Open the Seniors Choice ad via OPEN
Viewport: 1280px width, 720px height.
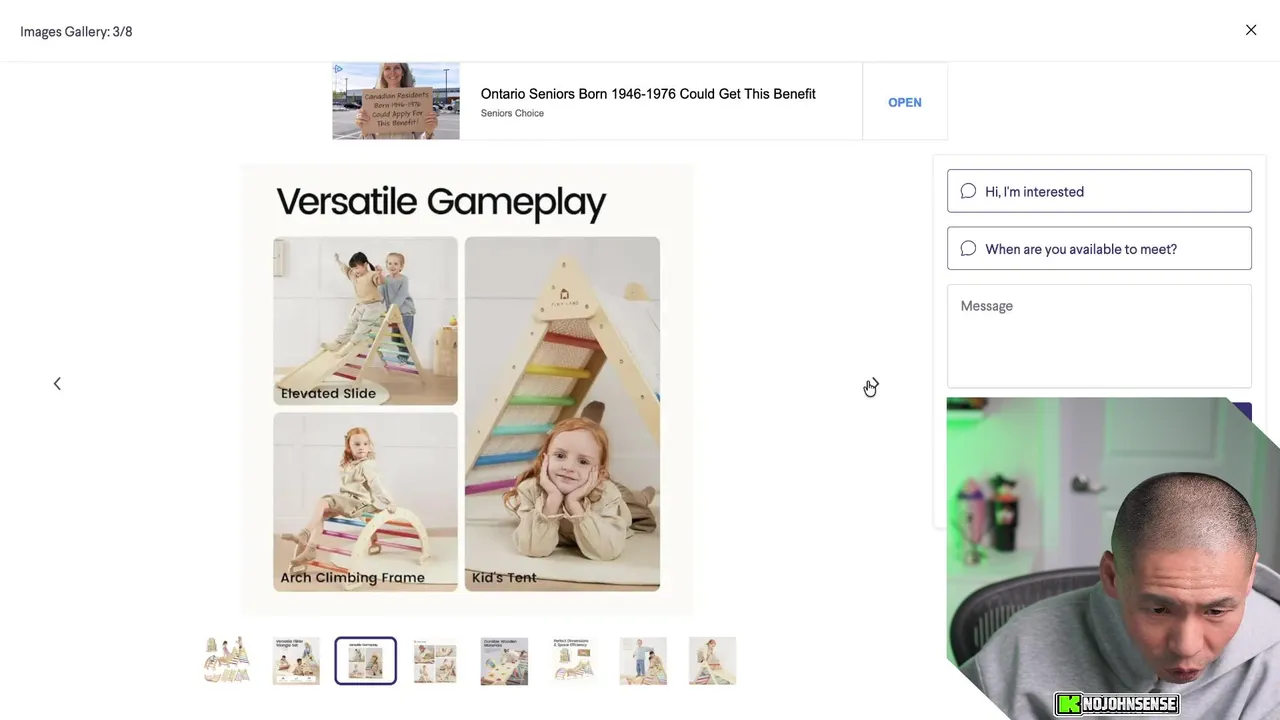coord(905,102)
